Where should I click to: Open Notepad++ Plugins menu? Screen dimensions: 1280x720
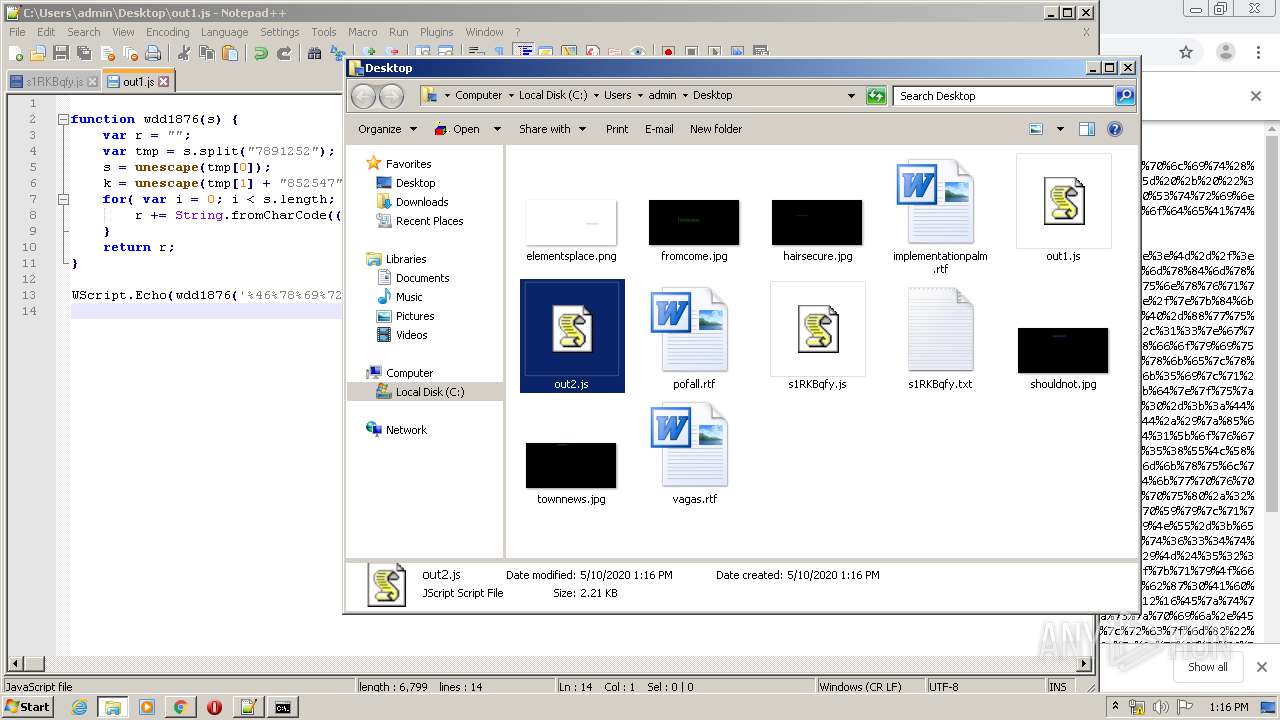436,32
